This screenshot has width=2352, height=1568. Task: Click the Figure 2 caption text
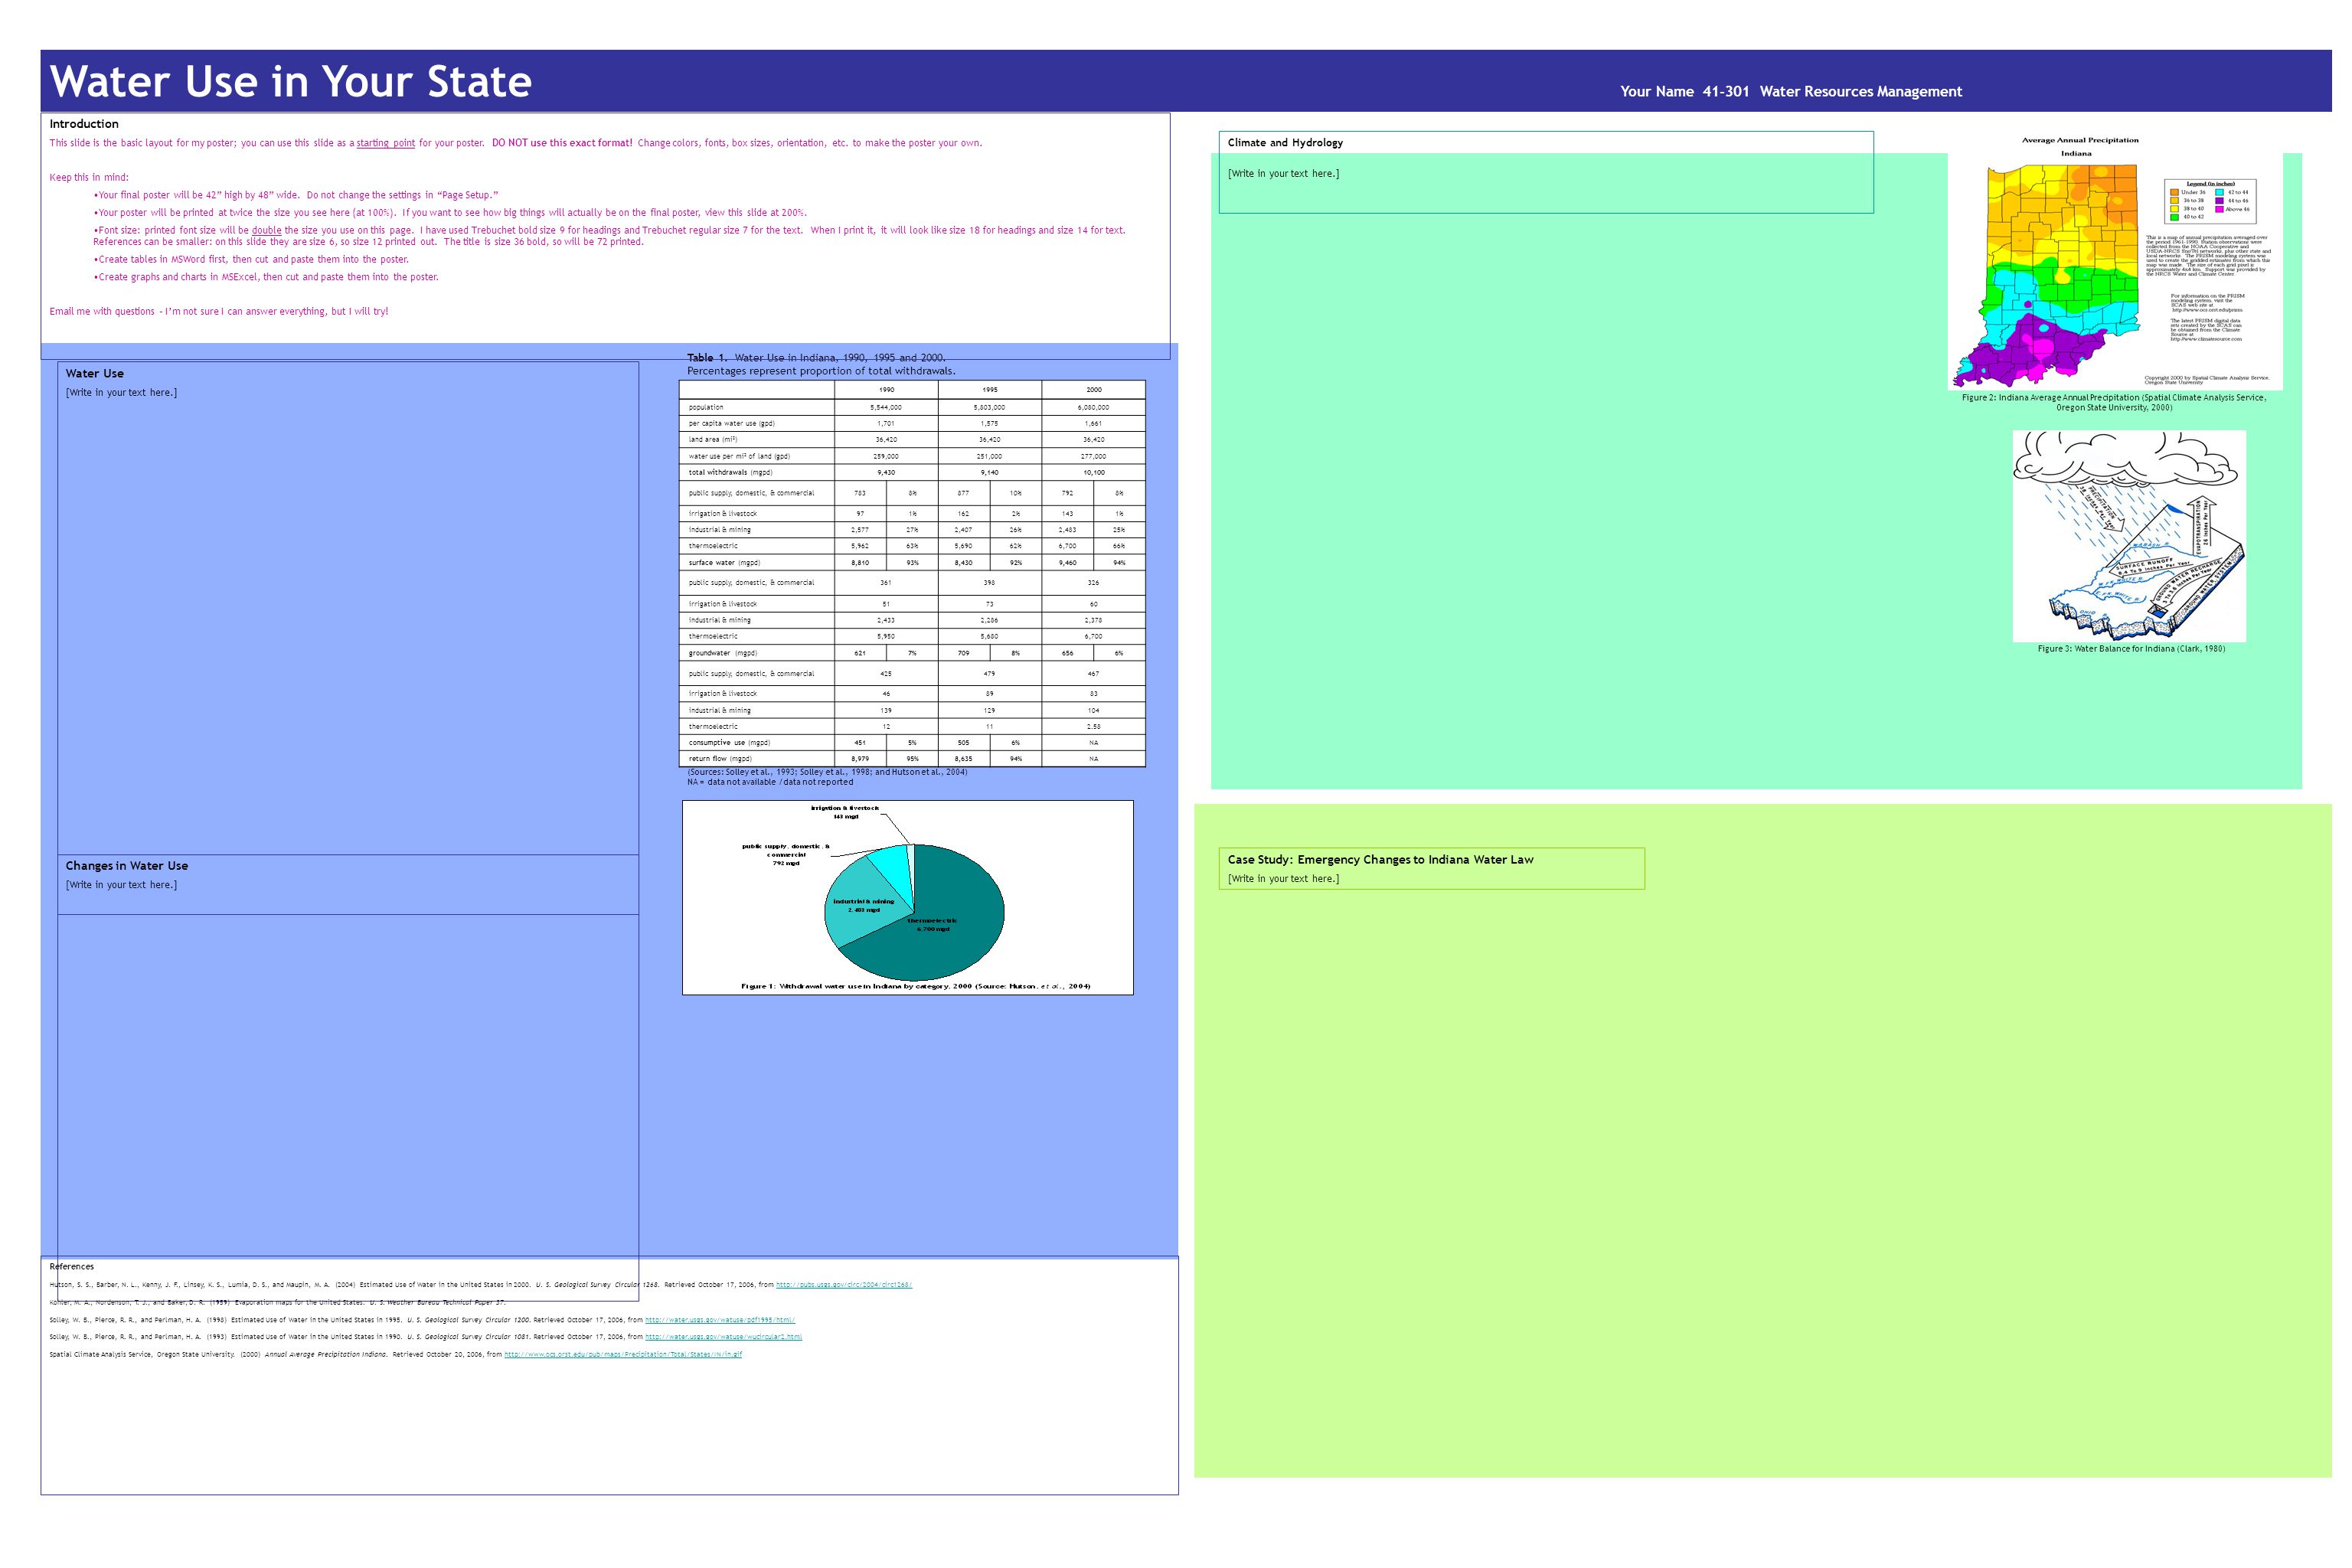pyautogui.click(x=2114, y=403)
